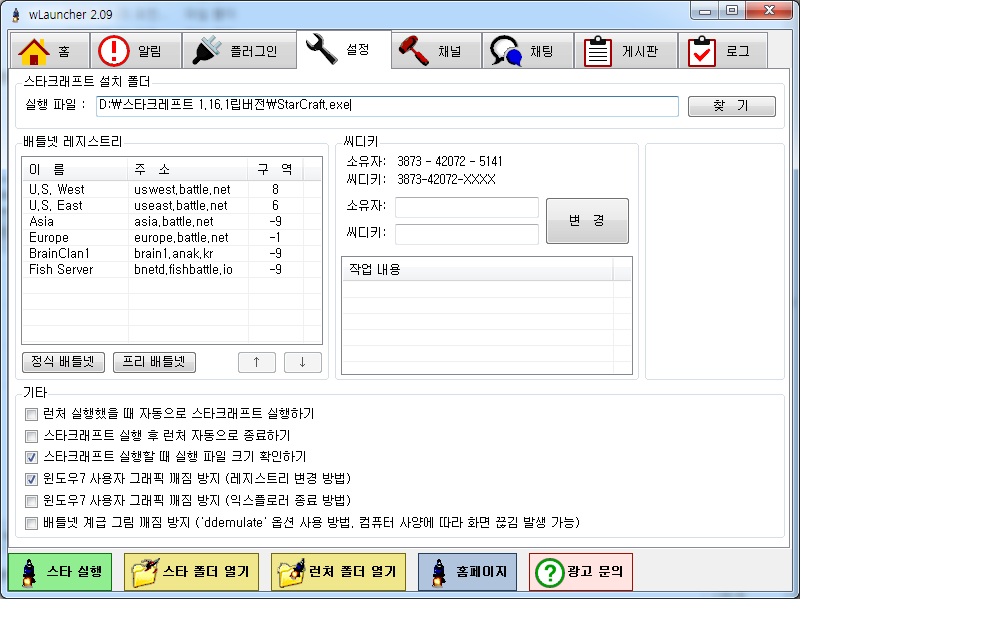Image resolution: width=1008 pixels, height=630 pixels.
Task: Click owner key text 3873 - 42072 - 5141
Action: [449, 161]
